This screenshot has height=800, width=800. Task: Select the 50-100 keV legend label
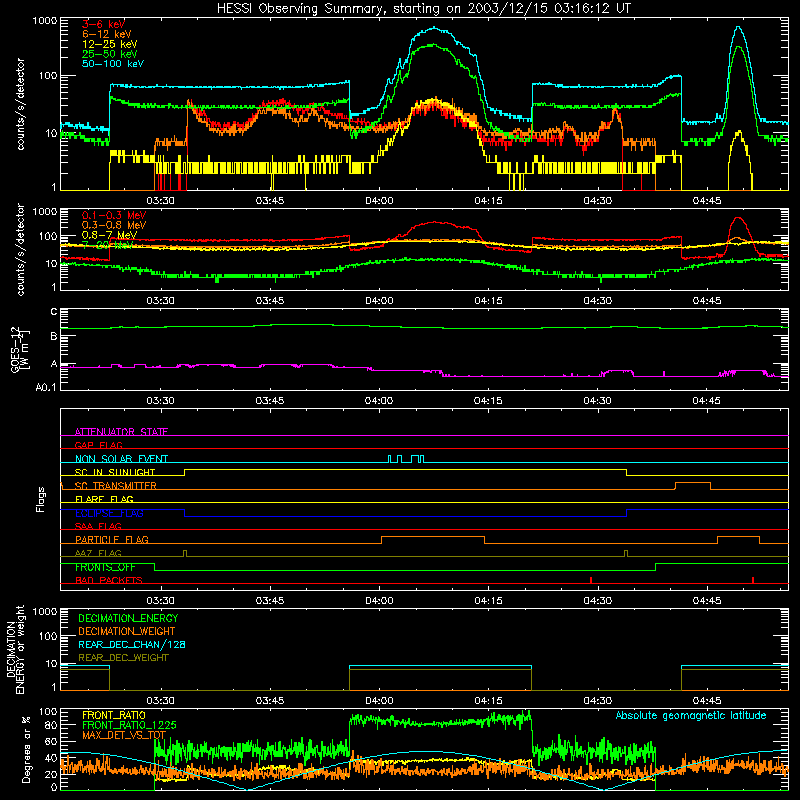tap(113, 64)
